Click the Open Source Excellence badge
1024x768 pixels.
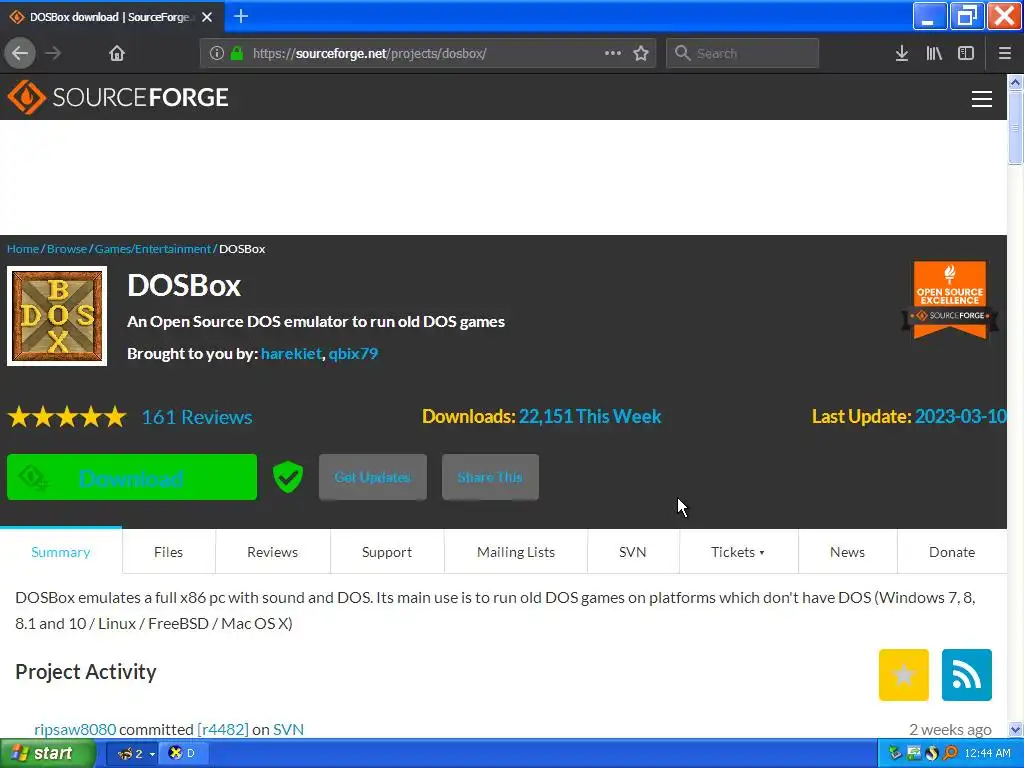[x=950, y=300]
